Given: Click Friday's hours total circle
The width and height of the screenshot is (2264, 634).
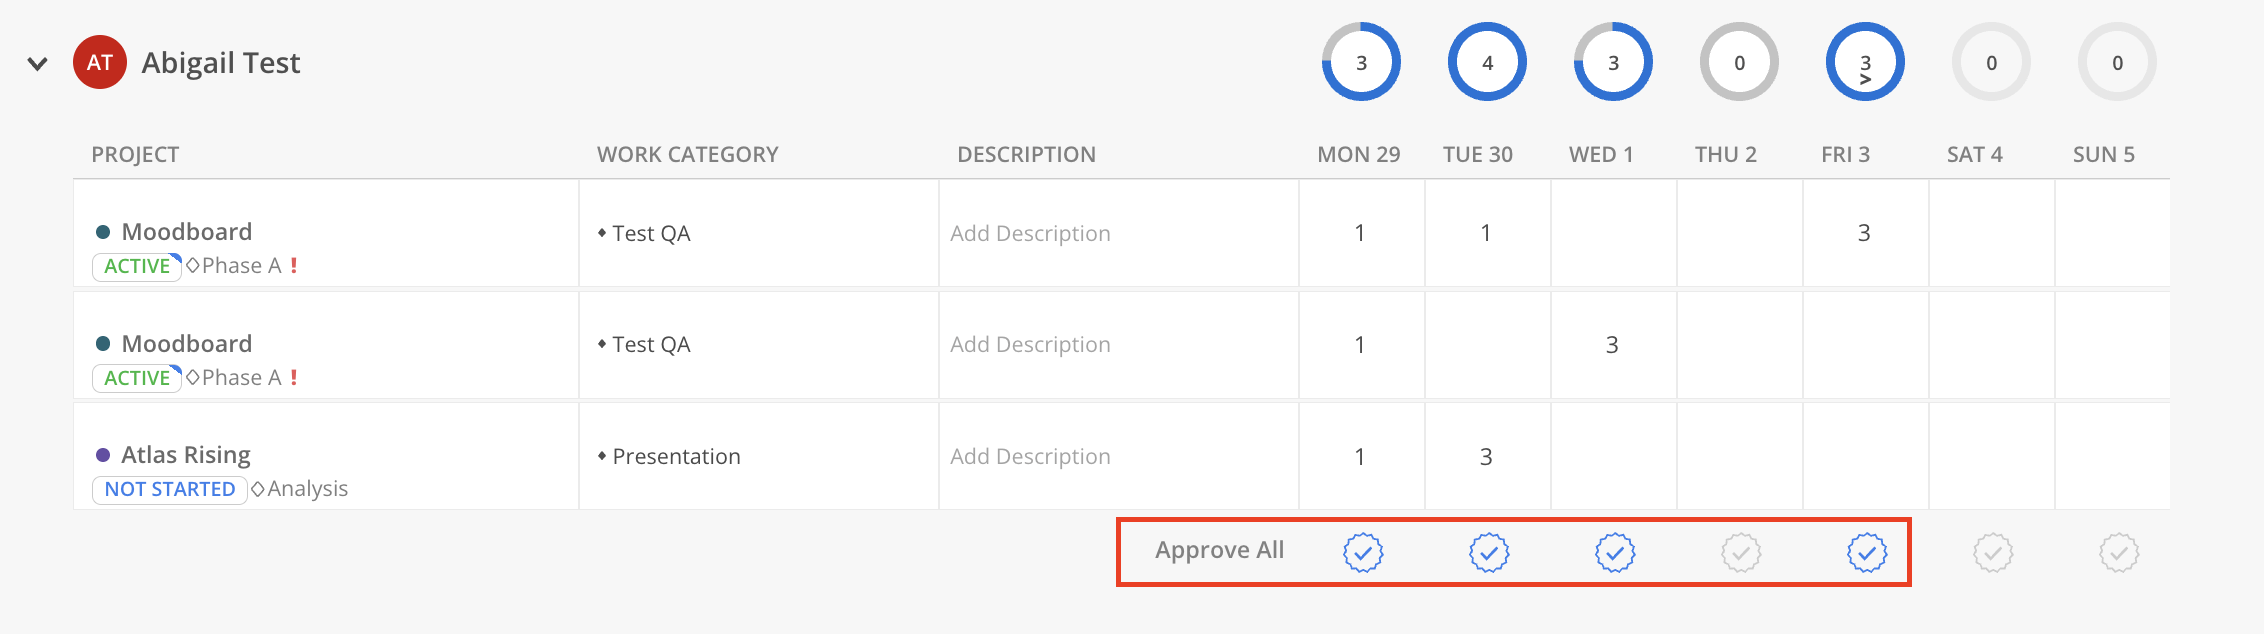Looking at the screenshot, I should tap(1865, 63).
